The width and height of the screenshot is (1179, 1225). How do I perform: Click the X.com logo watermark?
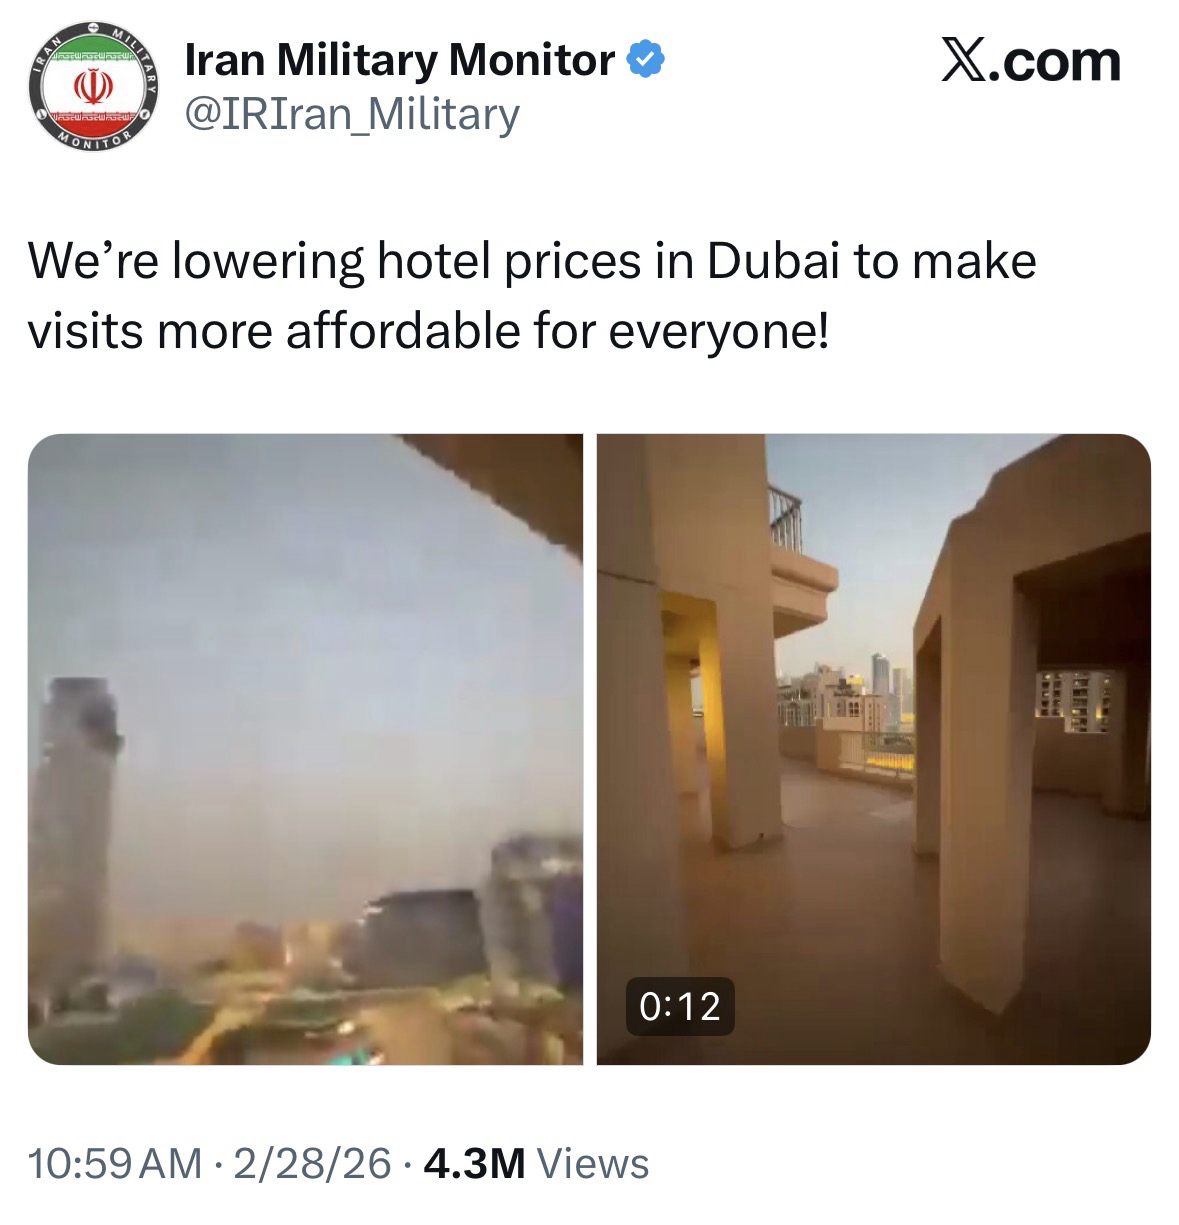point(1032,62)
